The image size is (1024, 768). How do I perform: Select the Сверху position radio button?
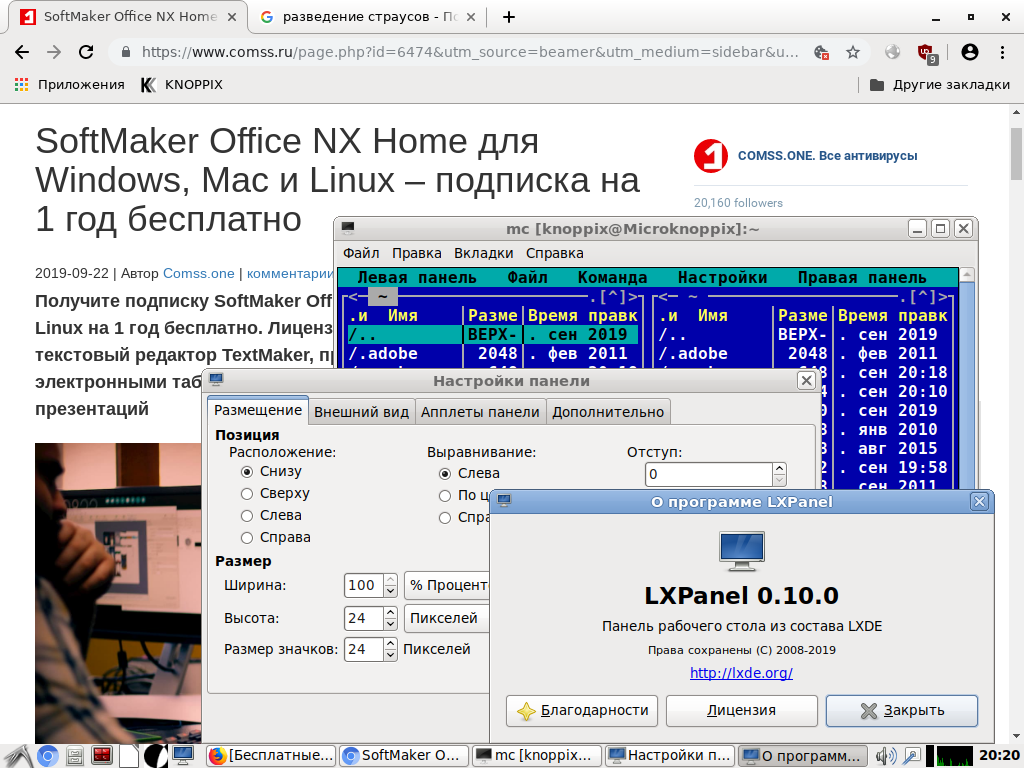coord(247,494)
